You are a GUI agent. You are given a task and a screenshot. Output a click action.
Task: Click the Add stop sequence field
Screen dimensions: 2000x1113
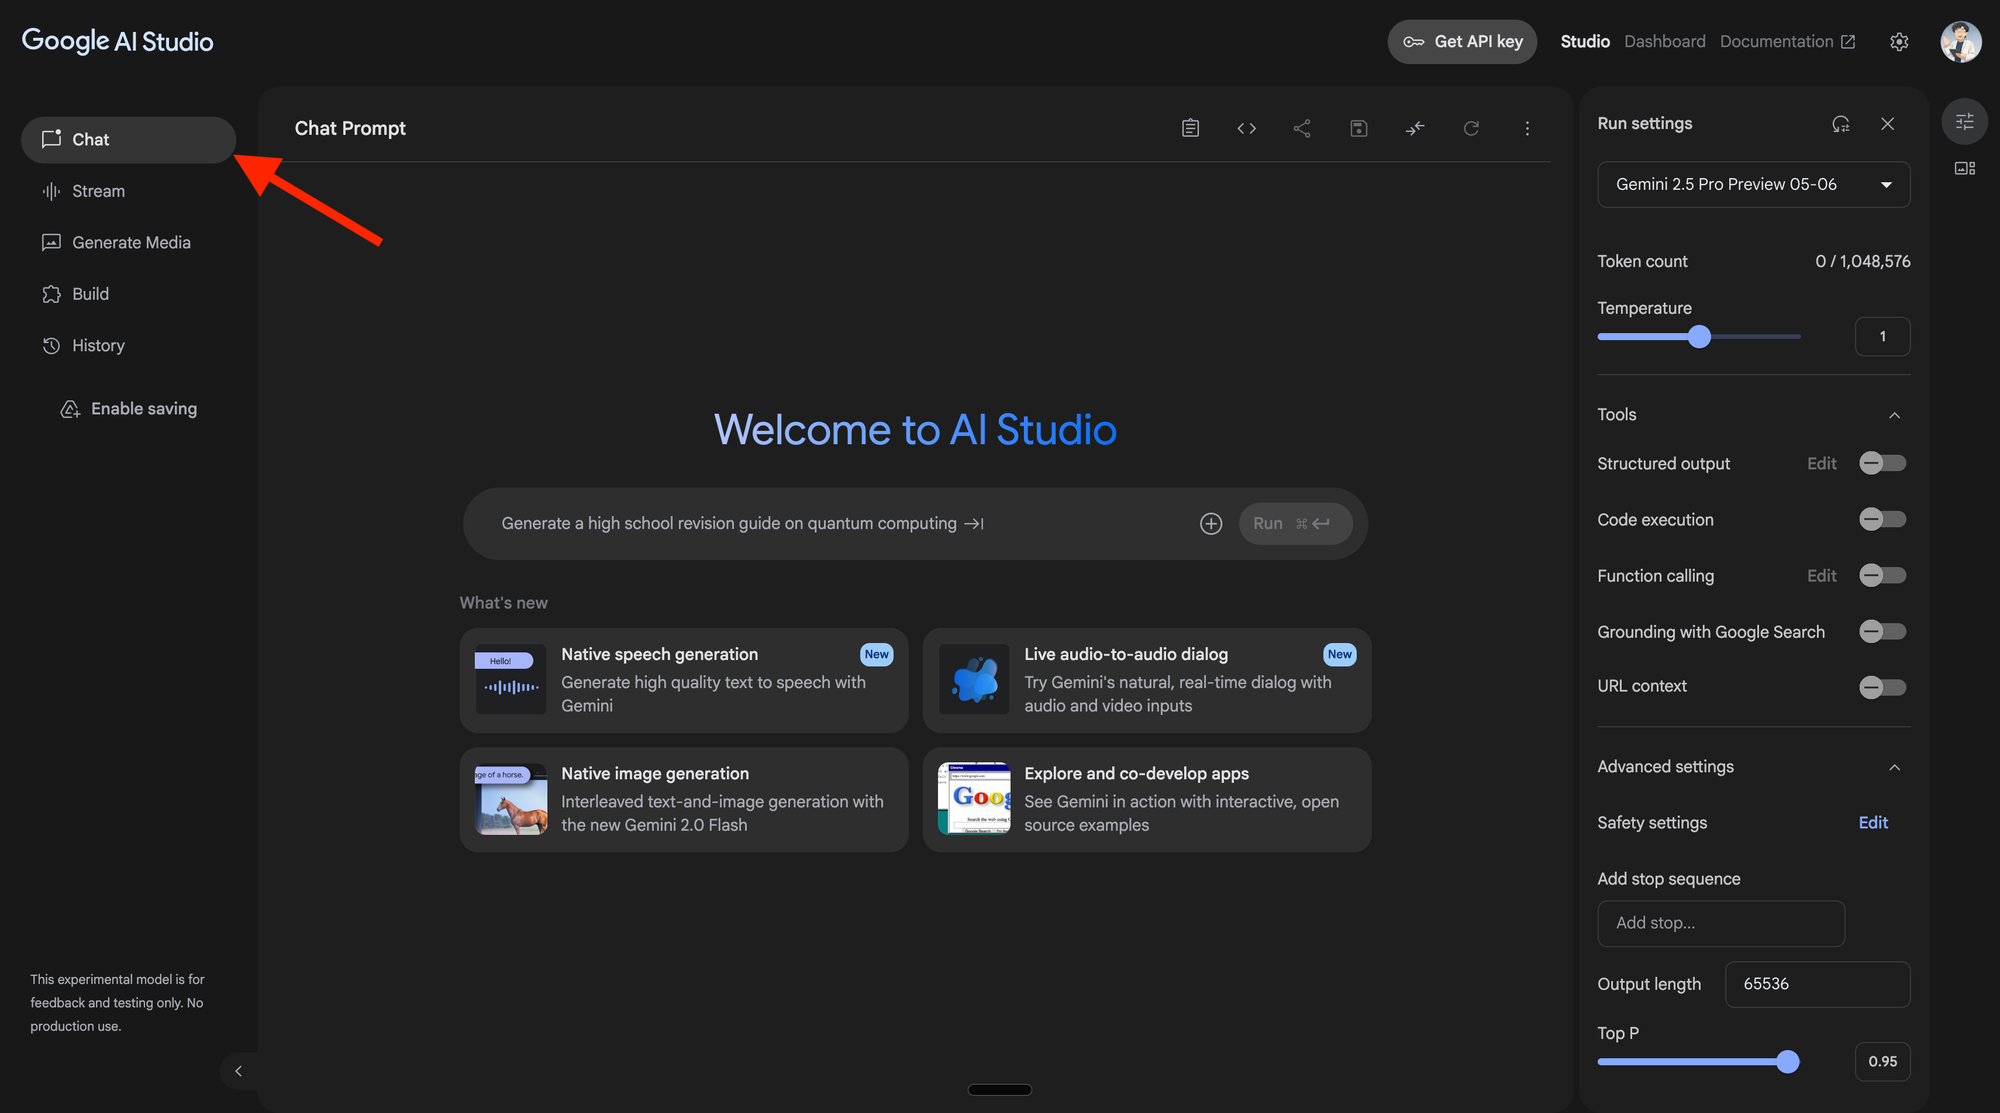[x=1721, y=923]
